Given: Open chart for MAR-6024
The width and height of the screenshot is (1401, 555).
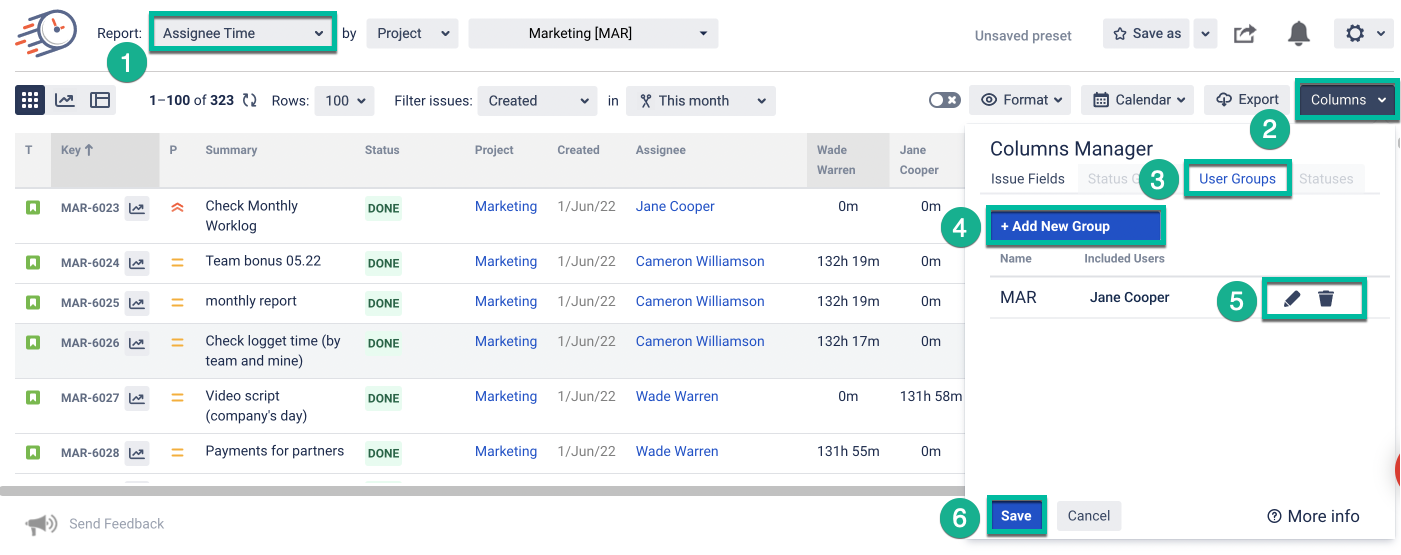Looking at the screenshot, I should coord(137,264).
